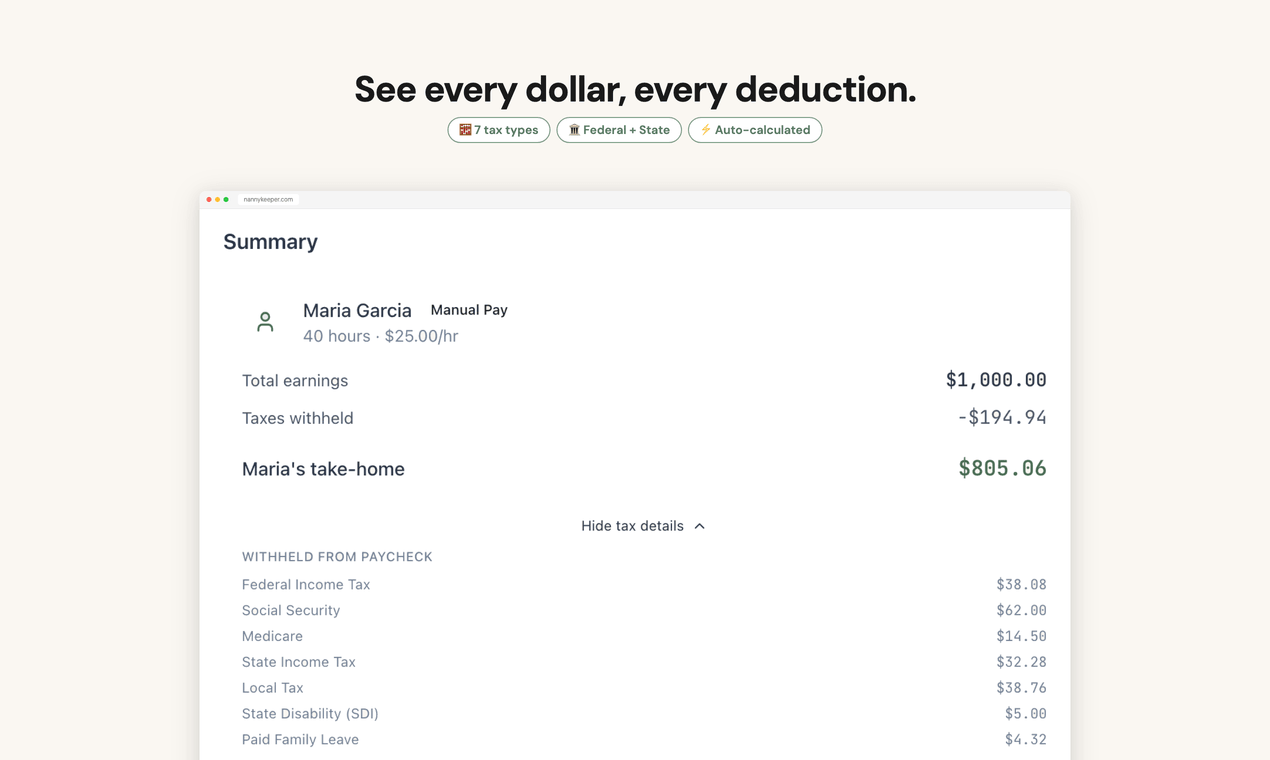
Task: Click the lightning bolt icon in Auto-calculated
Action: coord(706,130)
